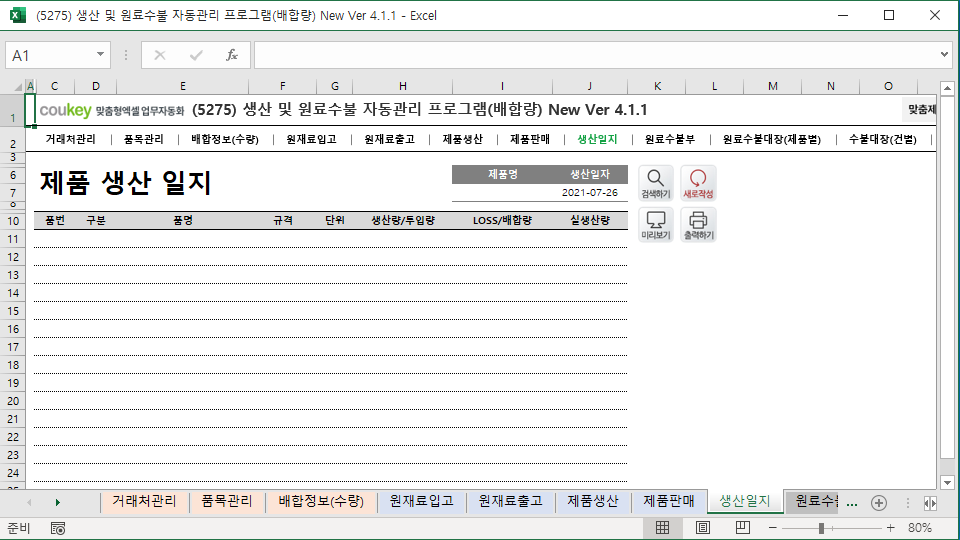Click the Excel application icon in title bar

point(18,15)
